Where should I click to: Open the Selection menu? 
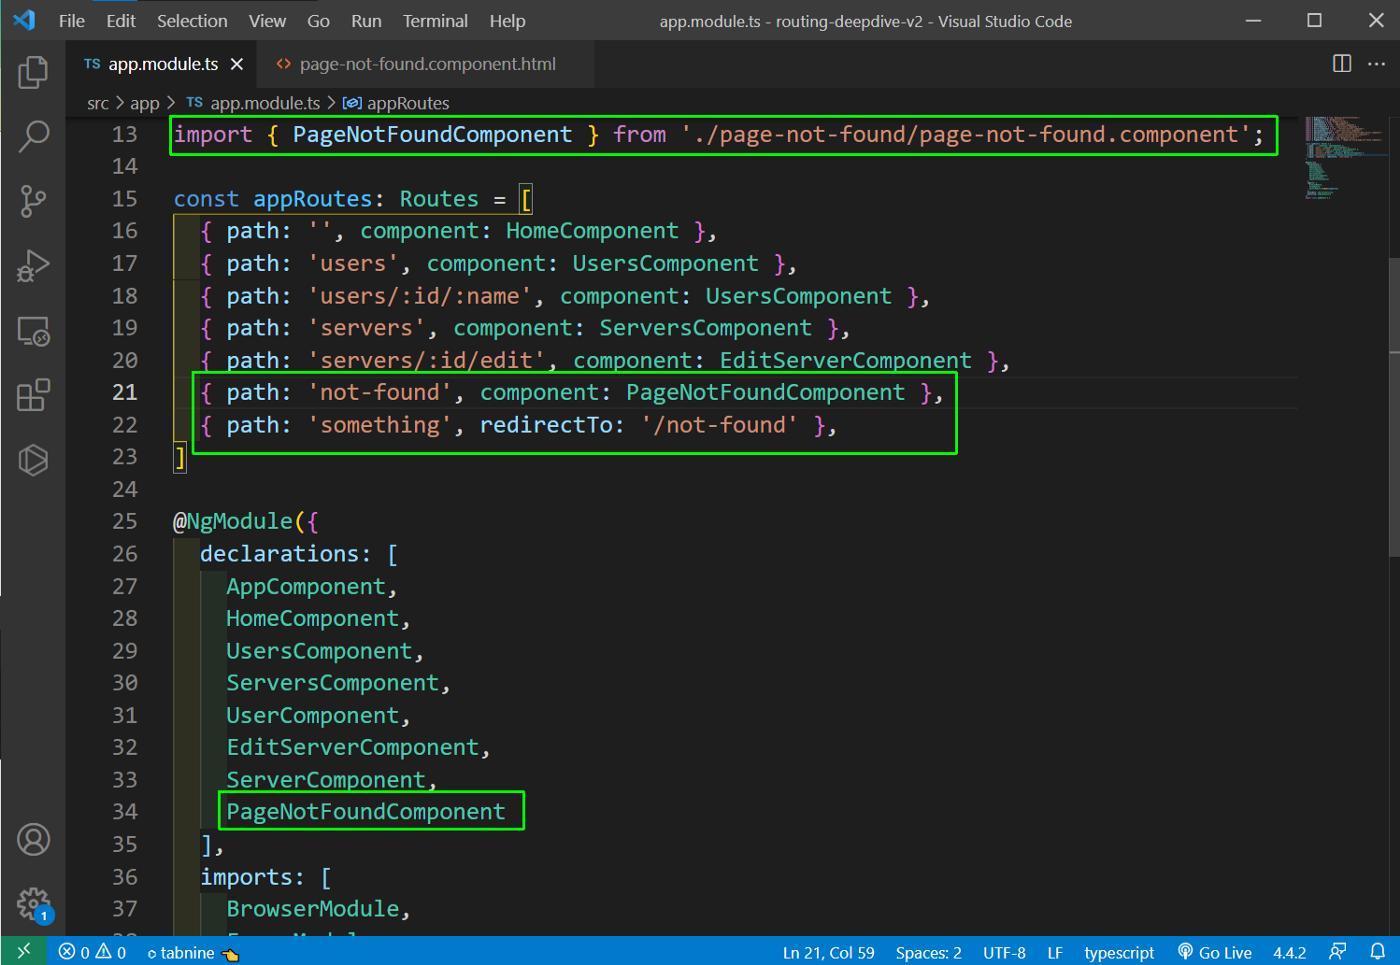coord(192,21)
